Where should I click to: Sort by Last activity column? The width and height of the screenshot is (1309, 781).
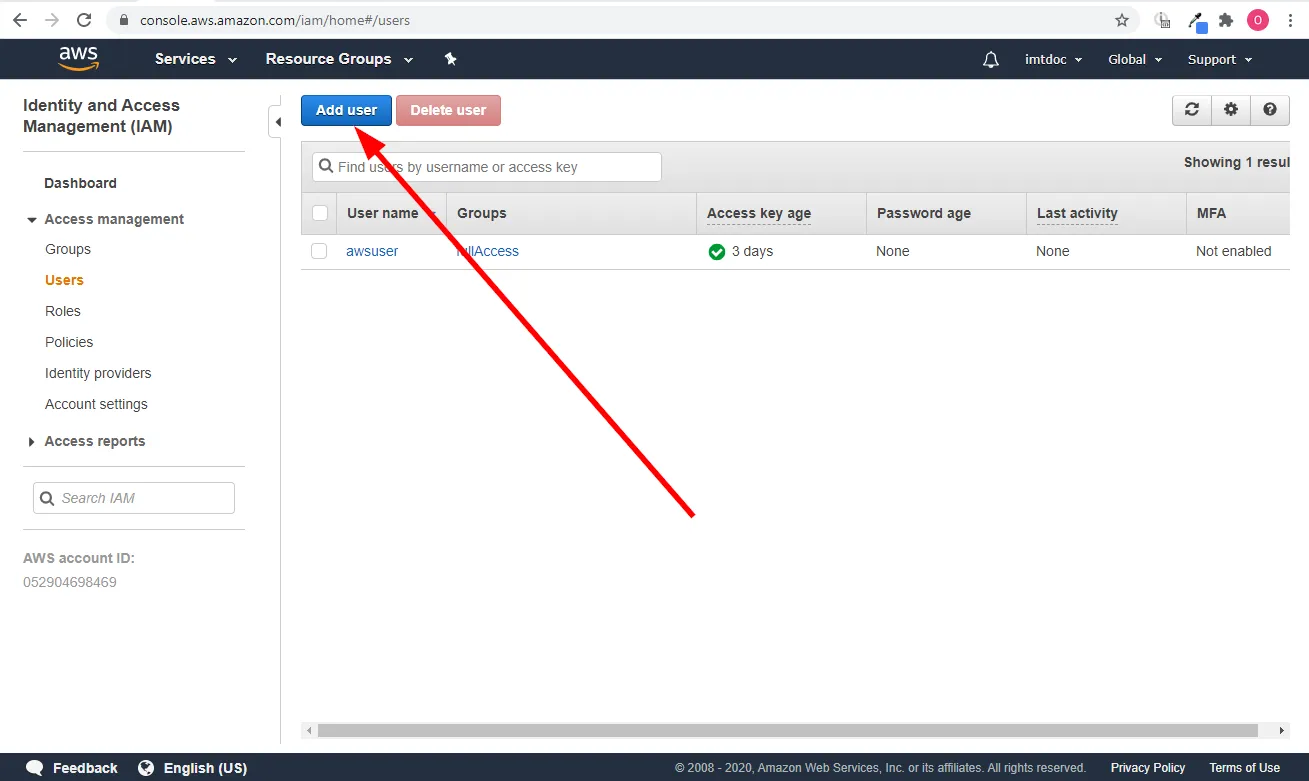(1077, 213)
